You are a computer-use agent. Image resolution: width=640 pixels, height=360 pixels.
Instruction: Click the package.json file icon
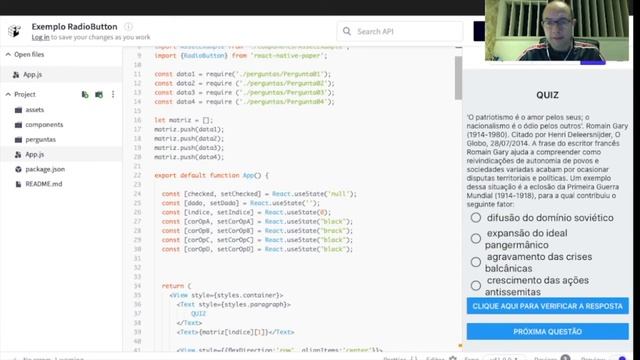pos(18,169)
